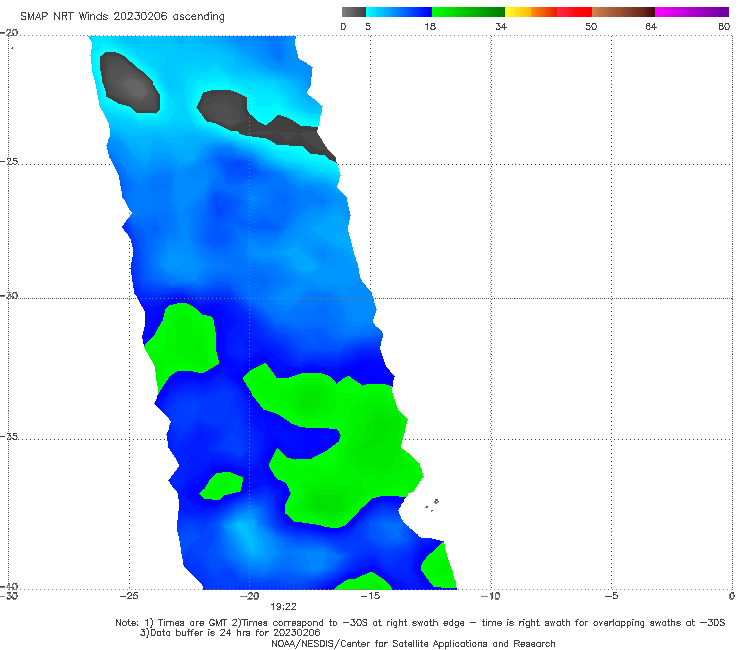Screen dimensions: 740x650
Task: Select the green segment of the colorbar
Action: (468, 12)
